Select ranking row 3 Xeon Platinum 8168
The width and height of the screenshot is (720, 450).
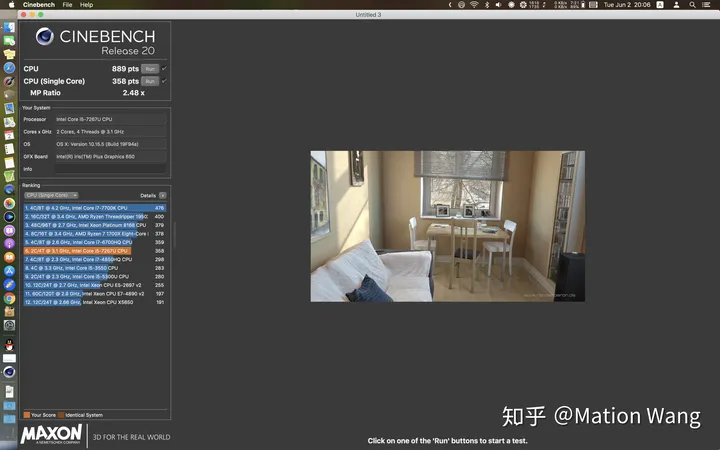95,225
